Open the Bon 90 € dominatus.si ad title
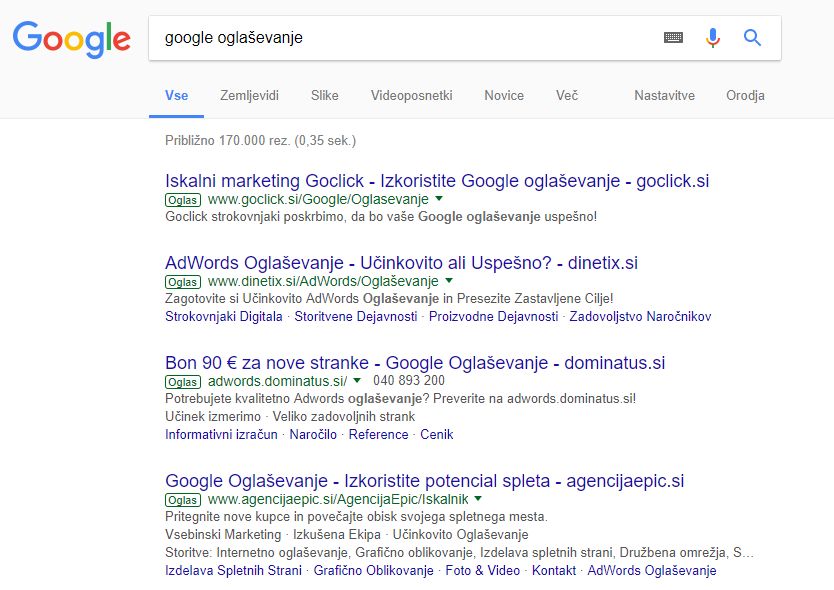This screenshot has width=834, height=590. coord(415,363)
